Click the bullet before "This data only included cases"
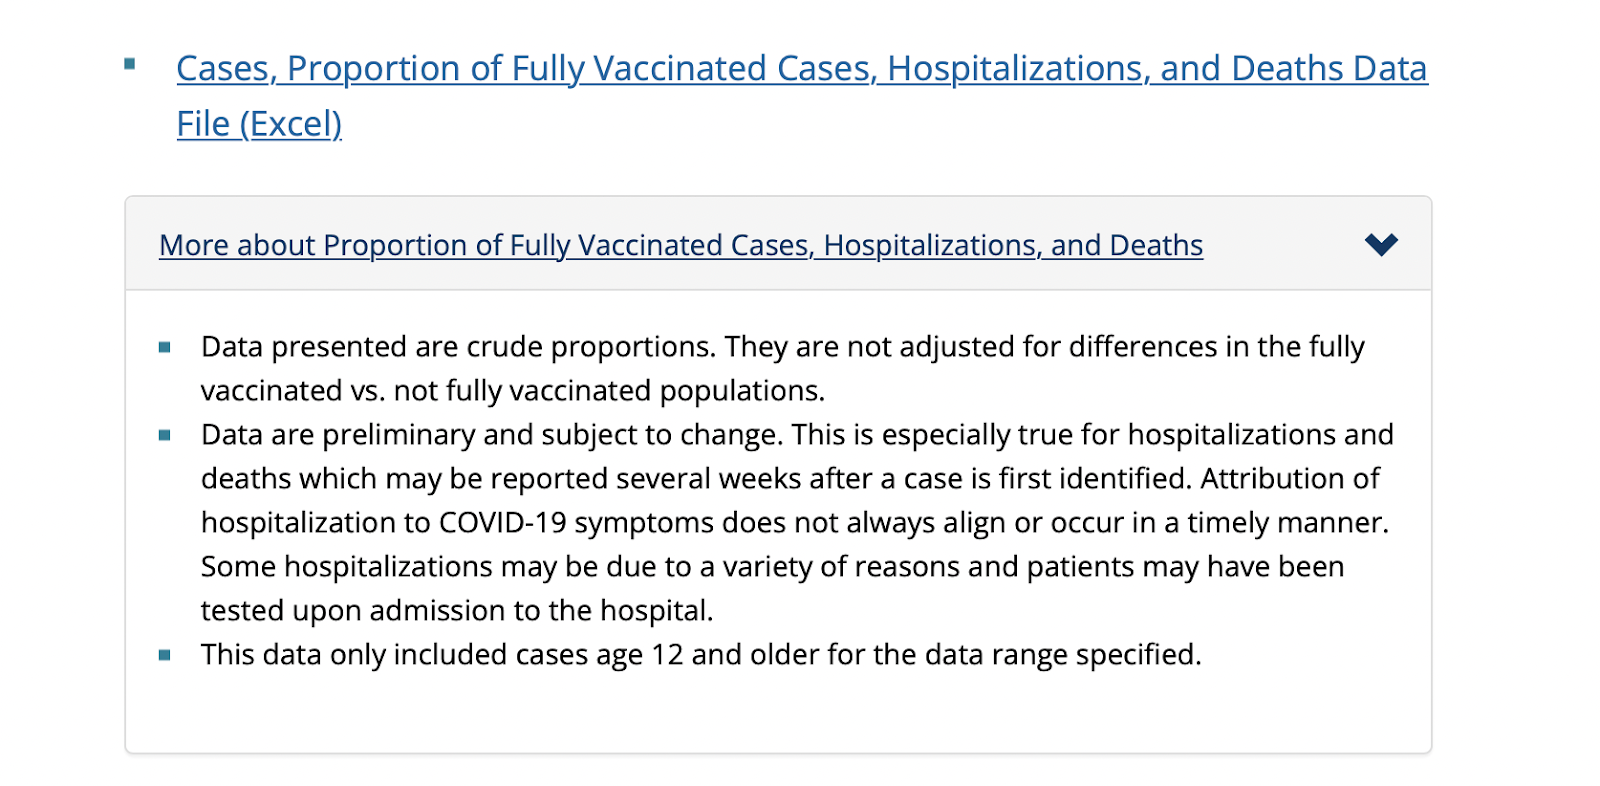Image resolution: width=1600 pixels, height=786 pixels. point(165,656)
